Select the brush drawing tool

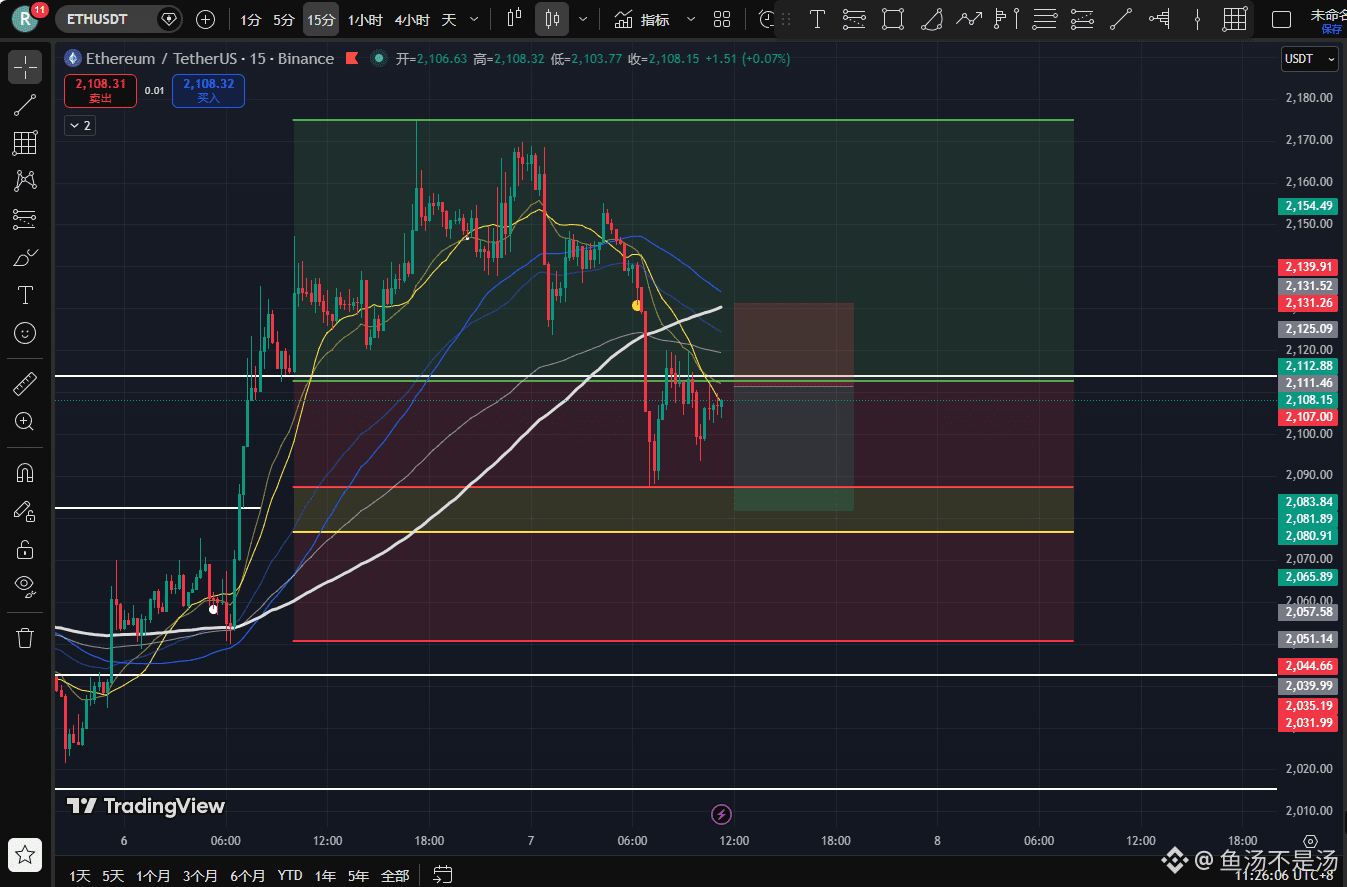tap(25, 257)
